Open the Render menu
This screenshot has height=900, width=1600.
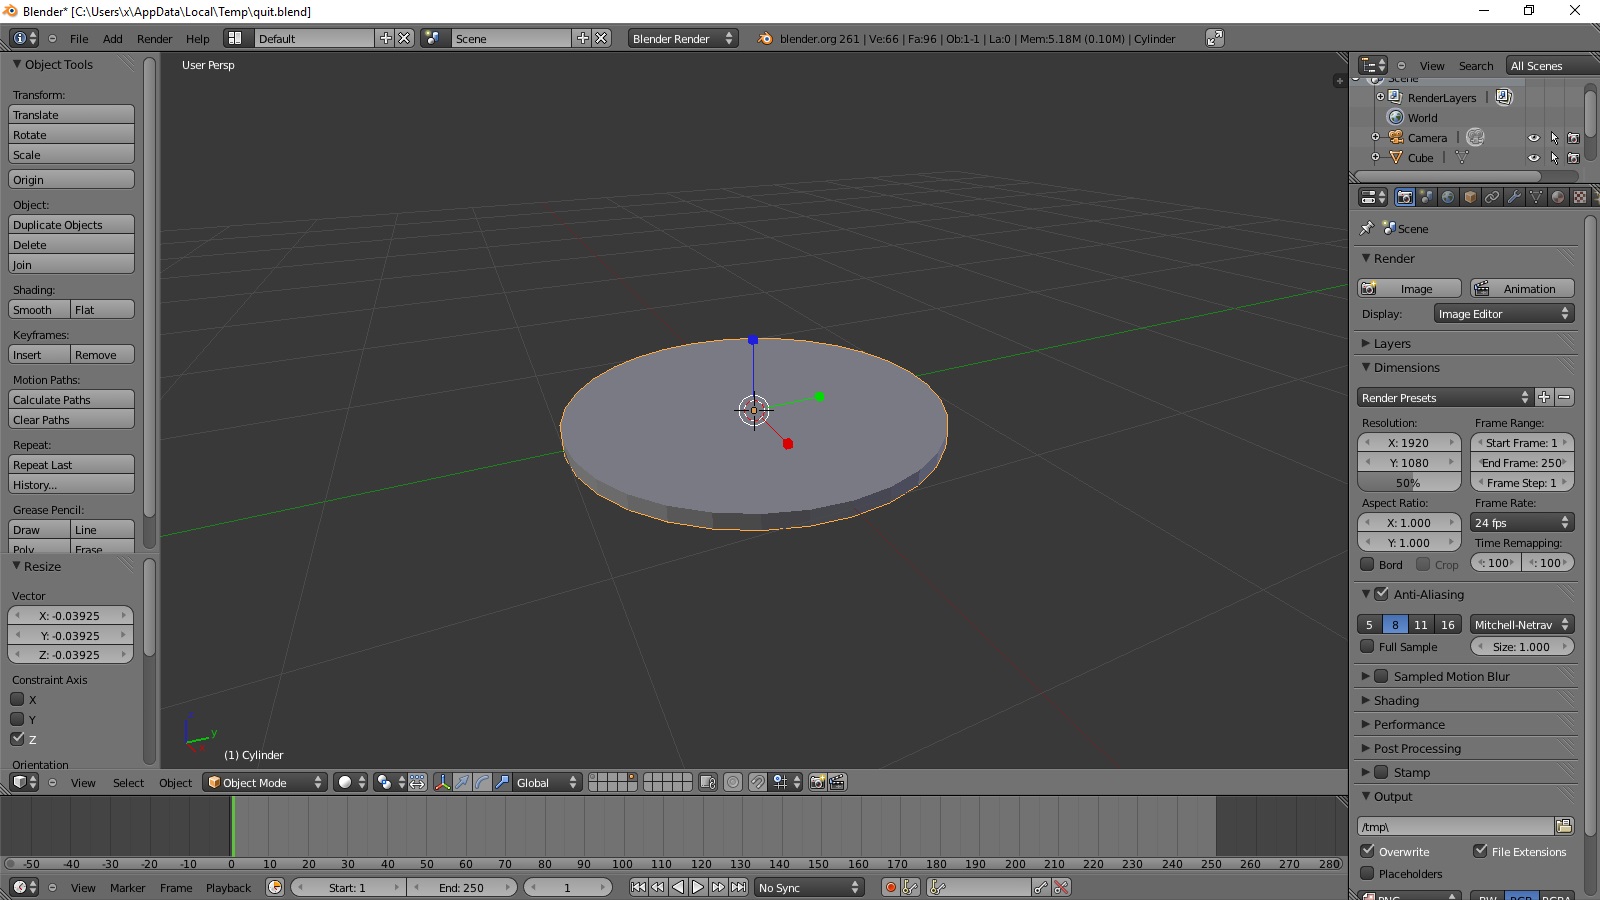tap(154, 39)
